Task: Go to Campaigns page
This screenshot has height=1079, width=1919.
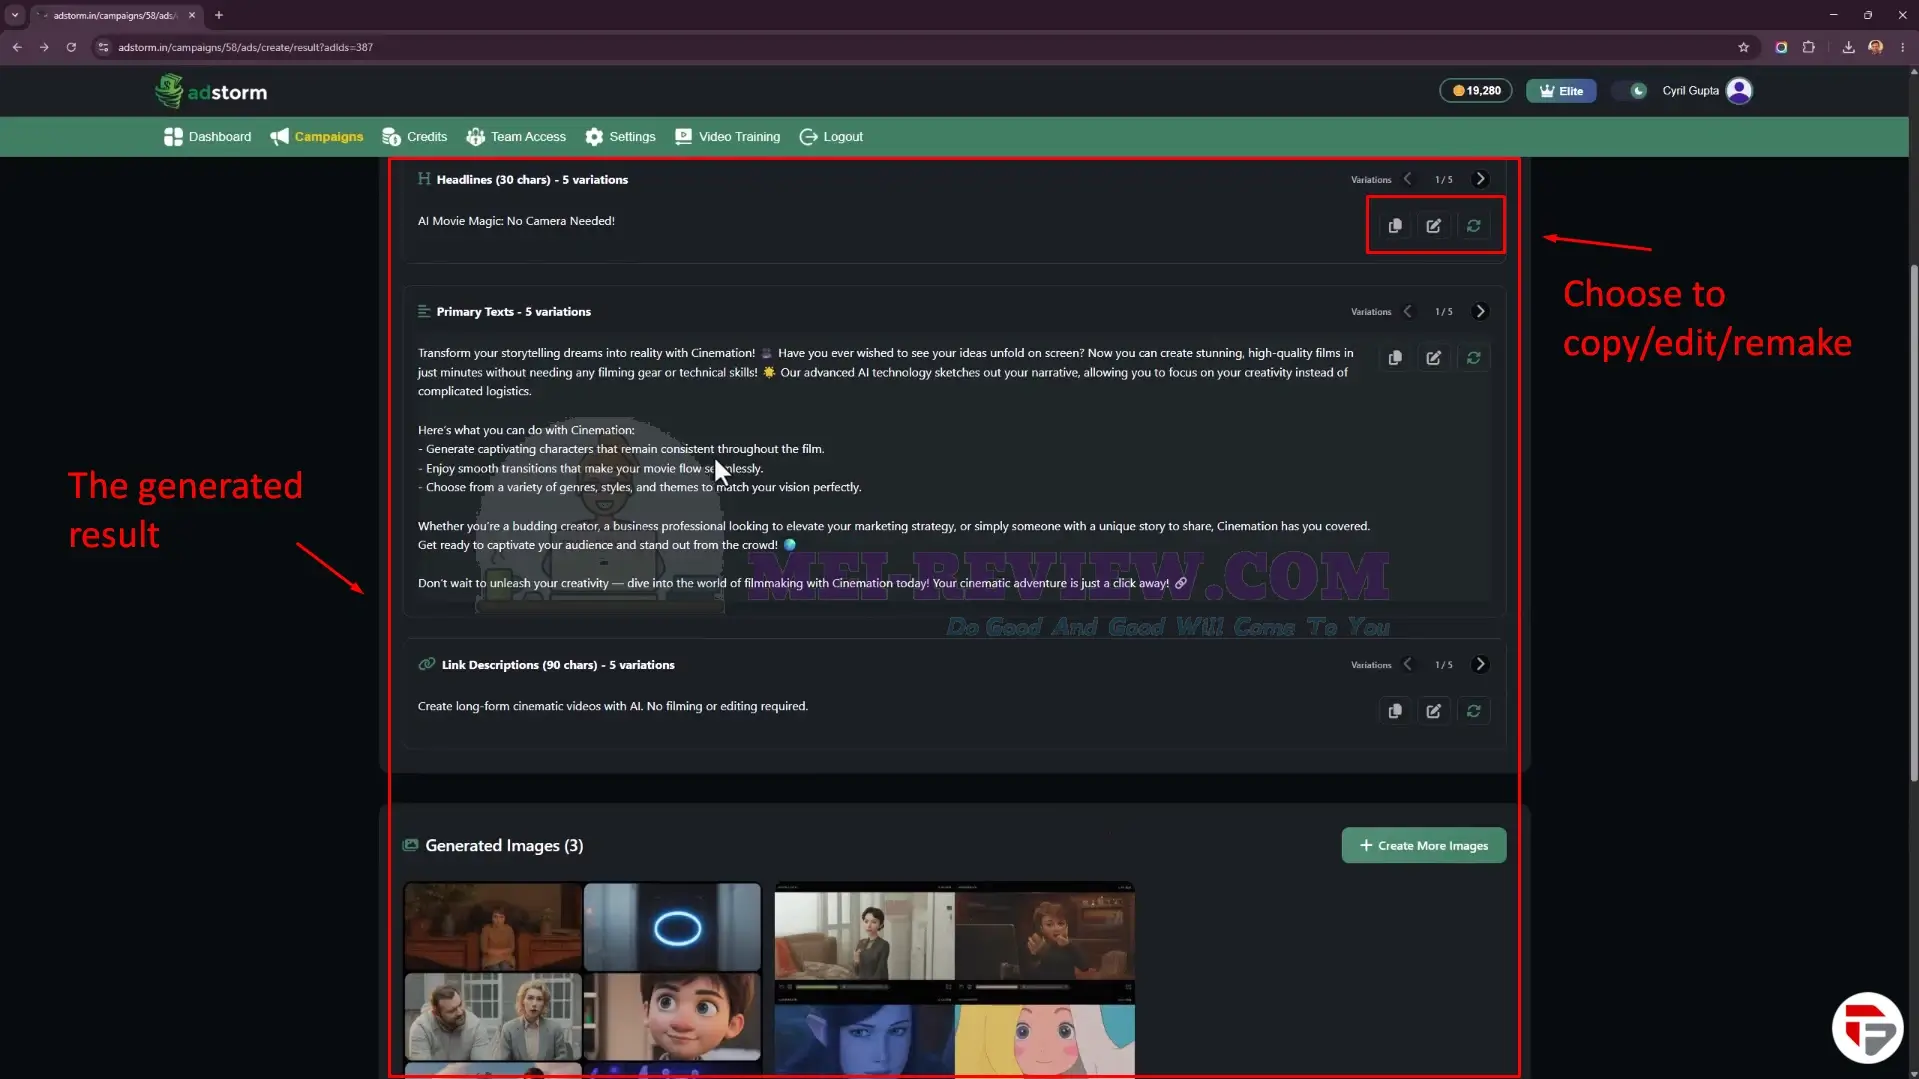Action: (317, 137)
